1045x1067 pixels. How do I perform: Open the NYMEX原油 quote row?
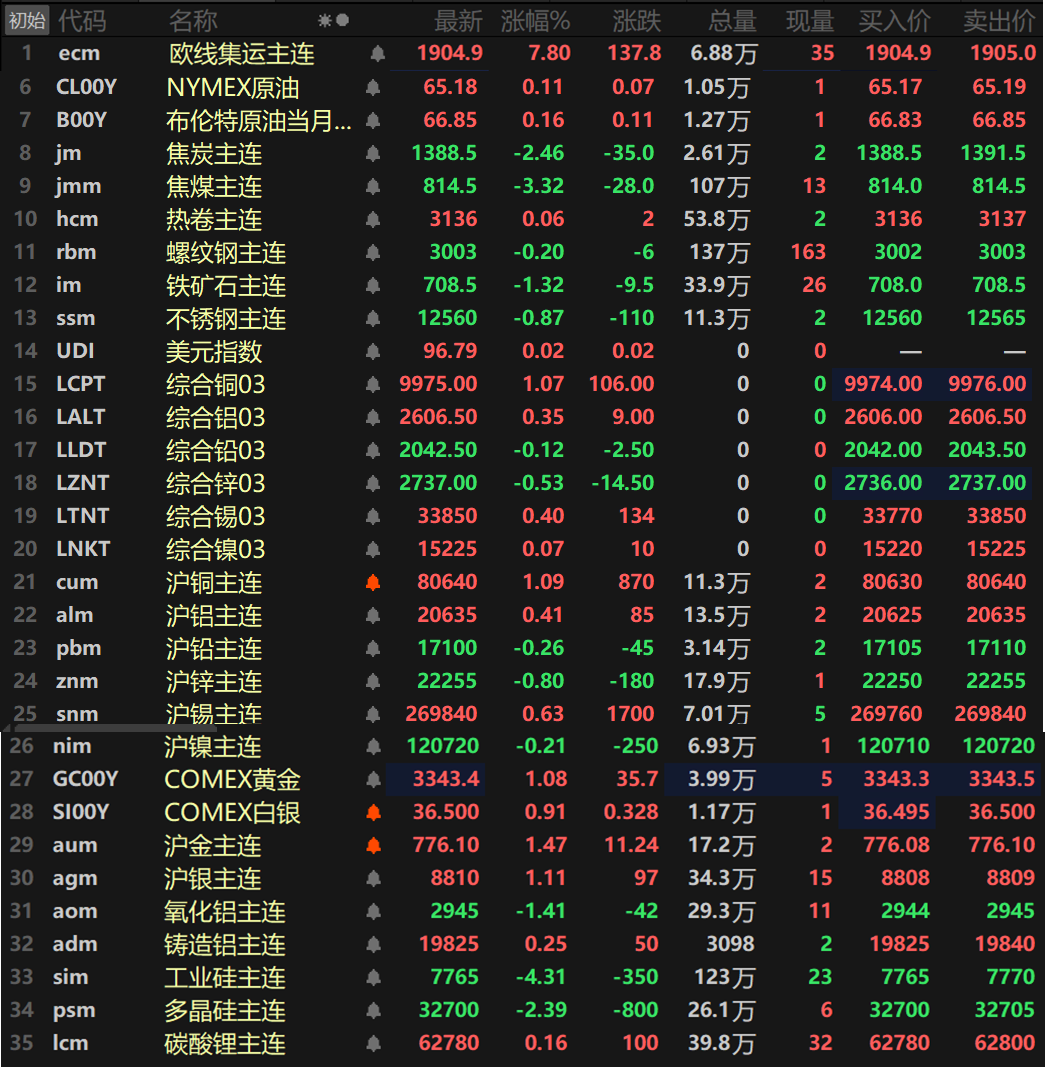232,88
